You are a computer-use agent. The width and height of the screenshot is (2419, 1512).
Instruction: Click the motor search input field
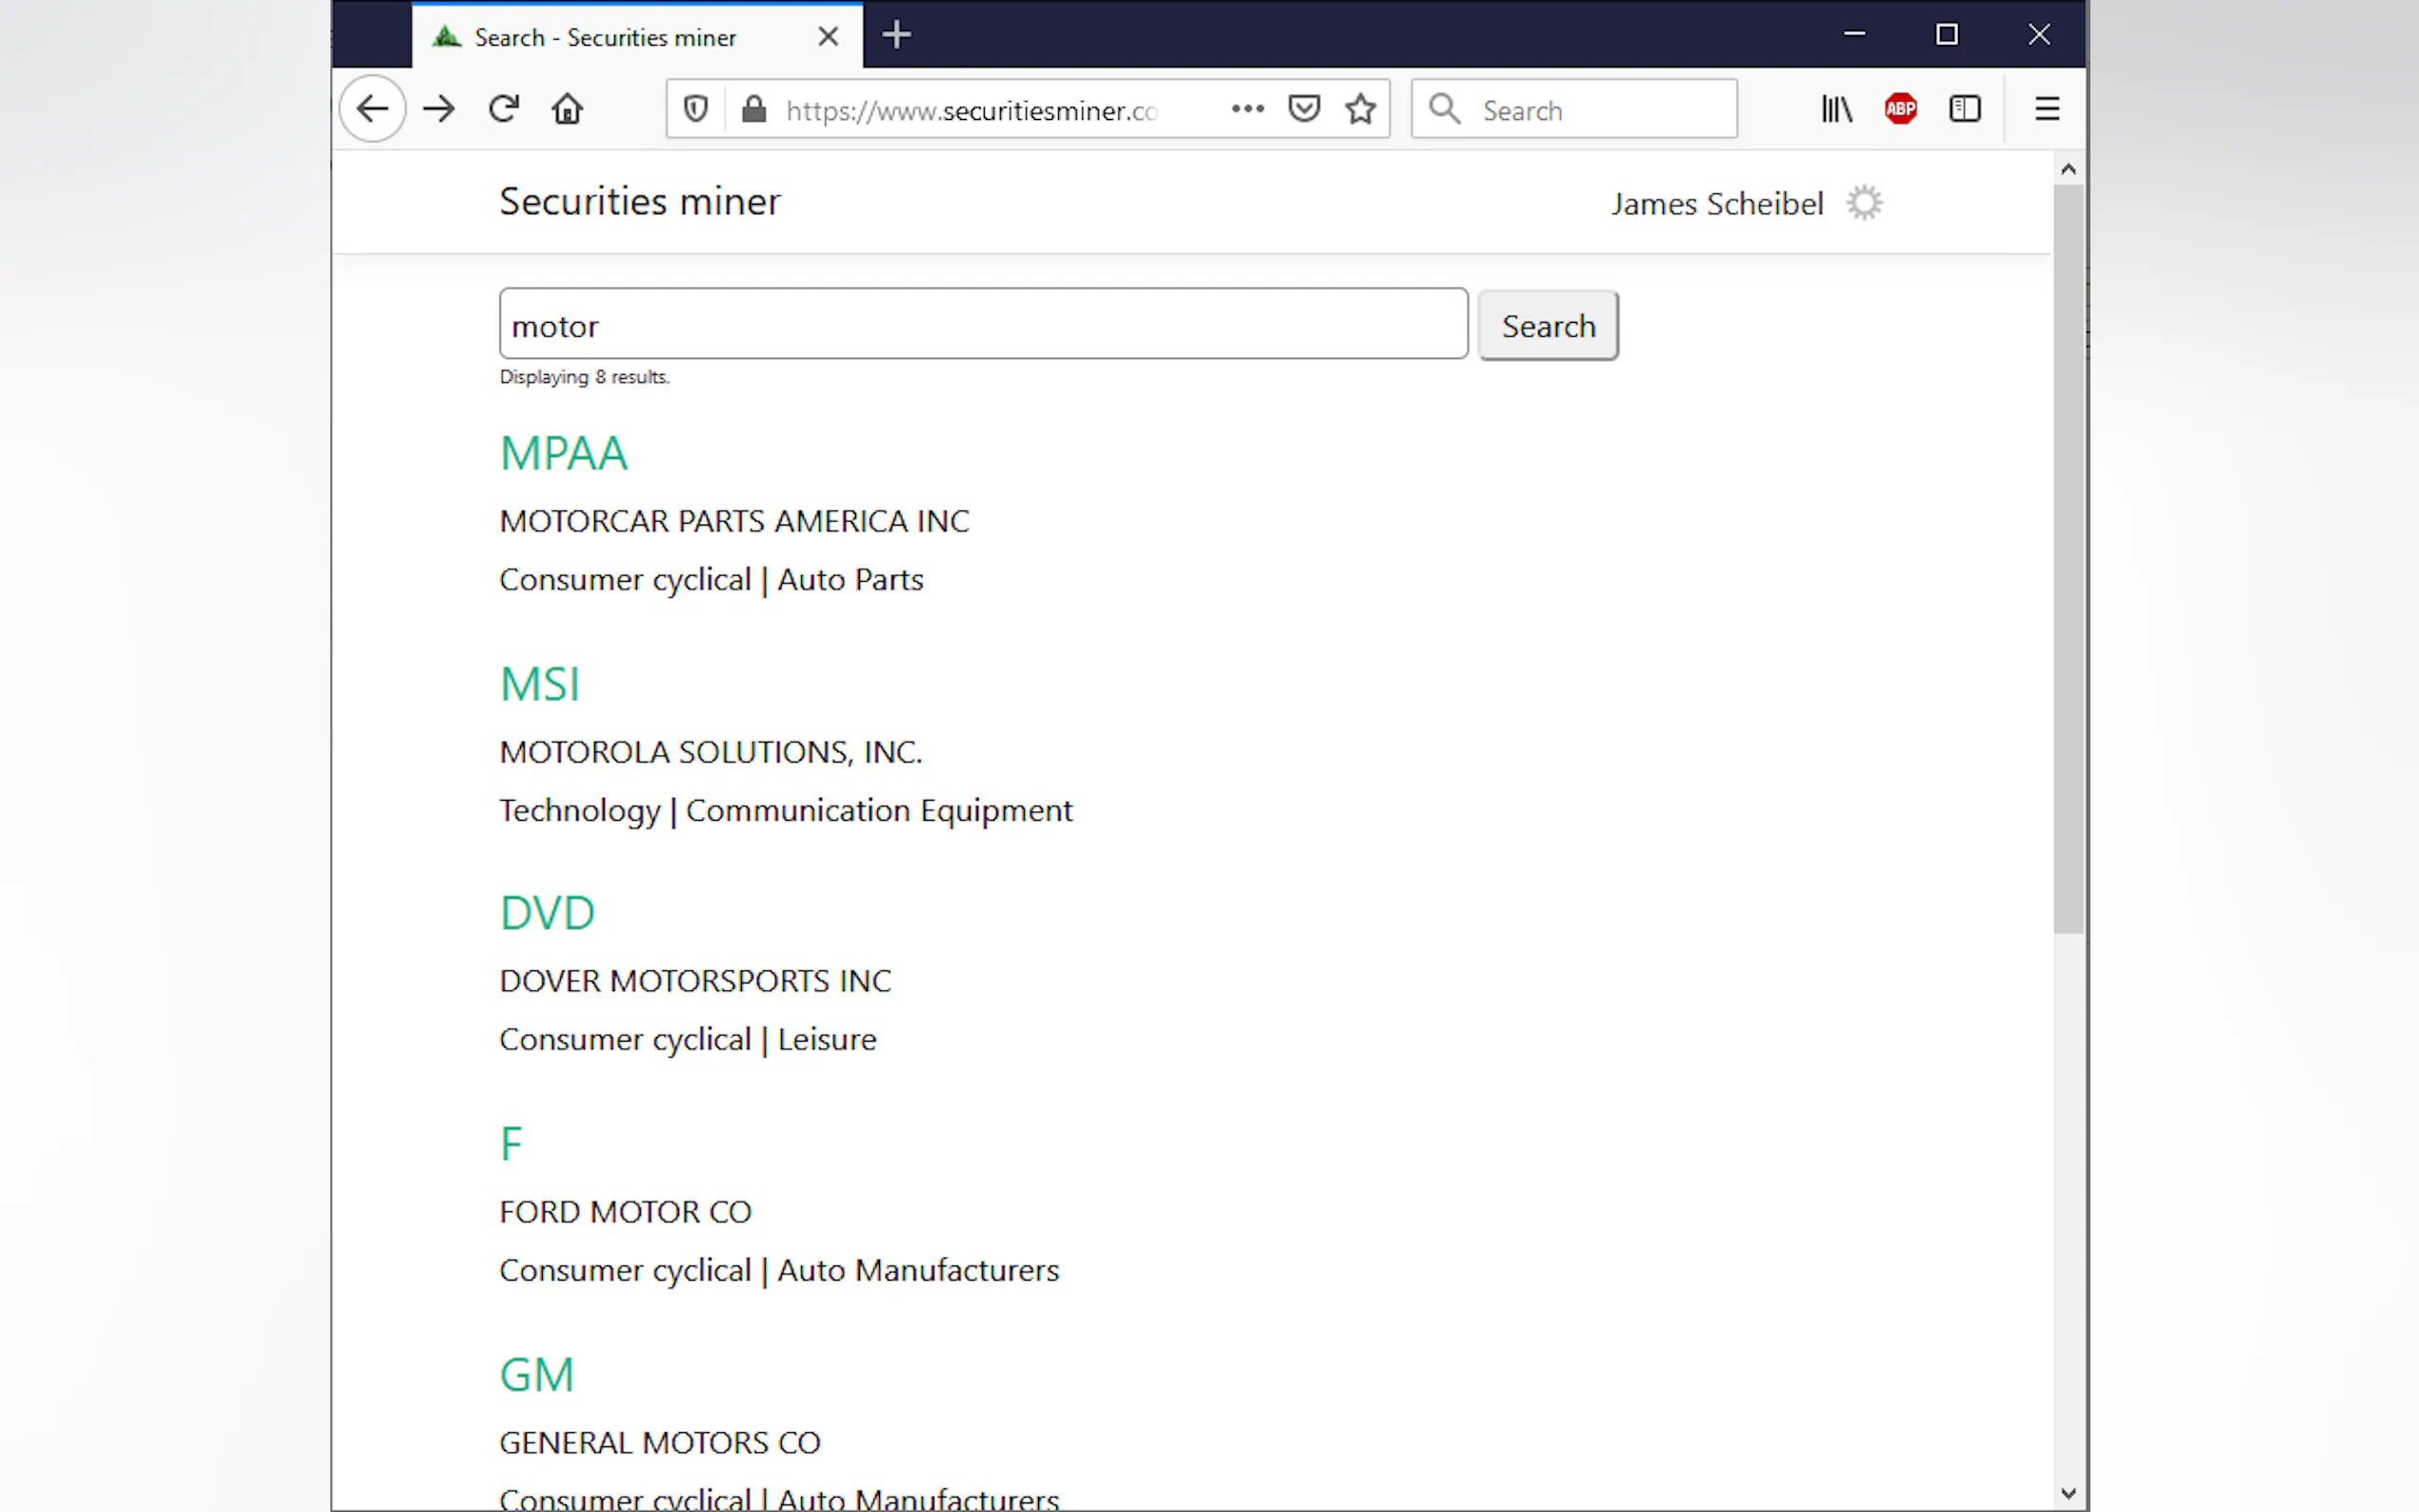[x=982, y=324]
